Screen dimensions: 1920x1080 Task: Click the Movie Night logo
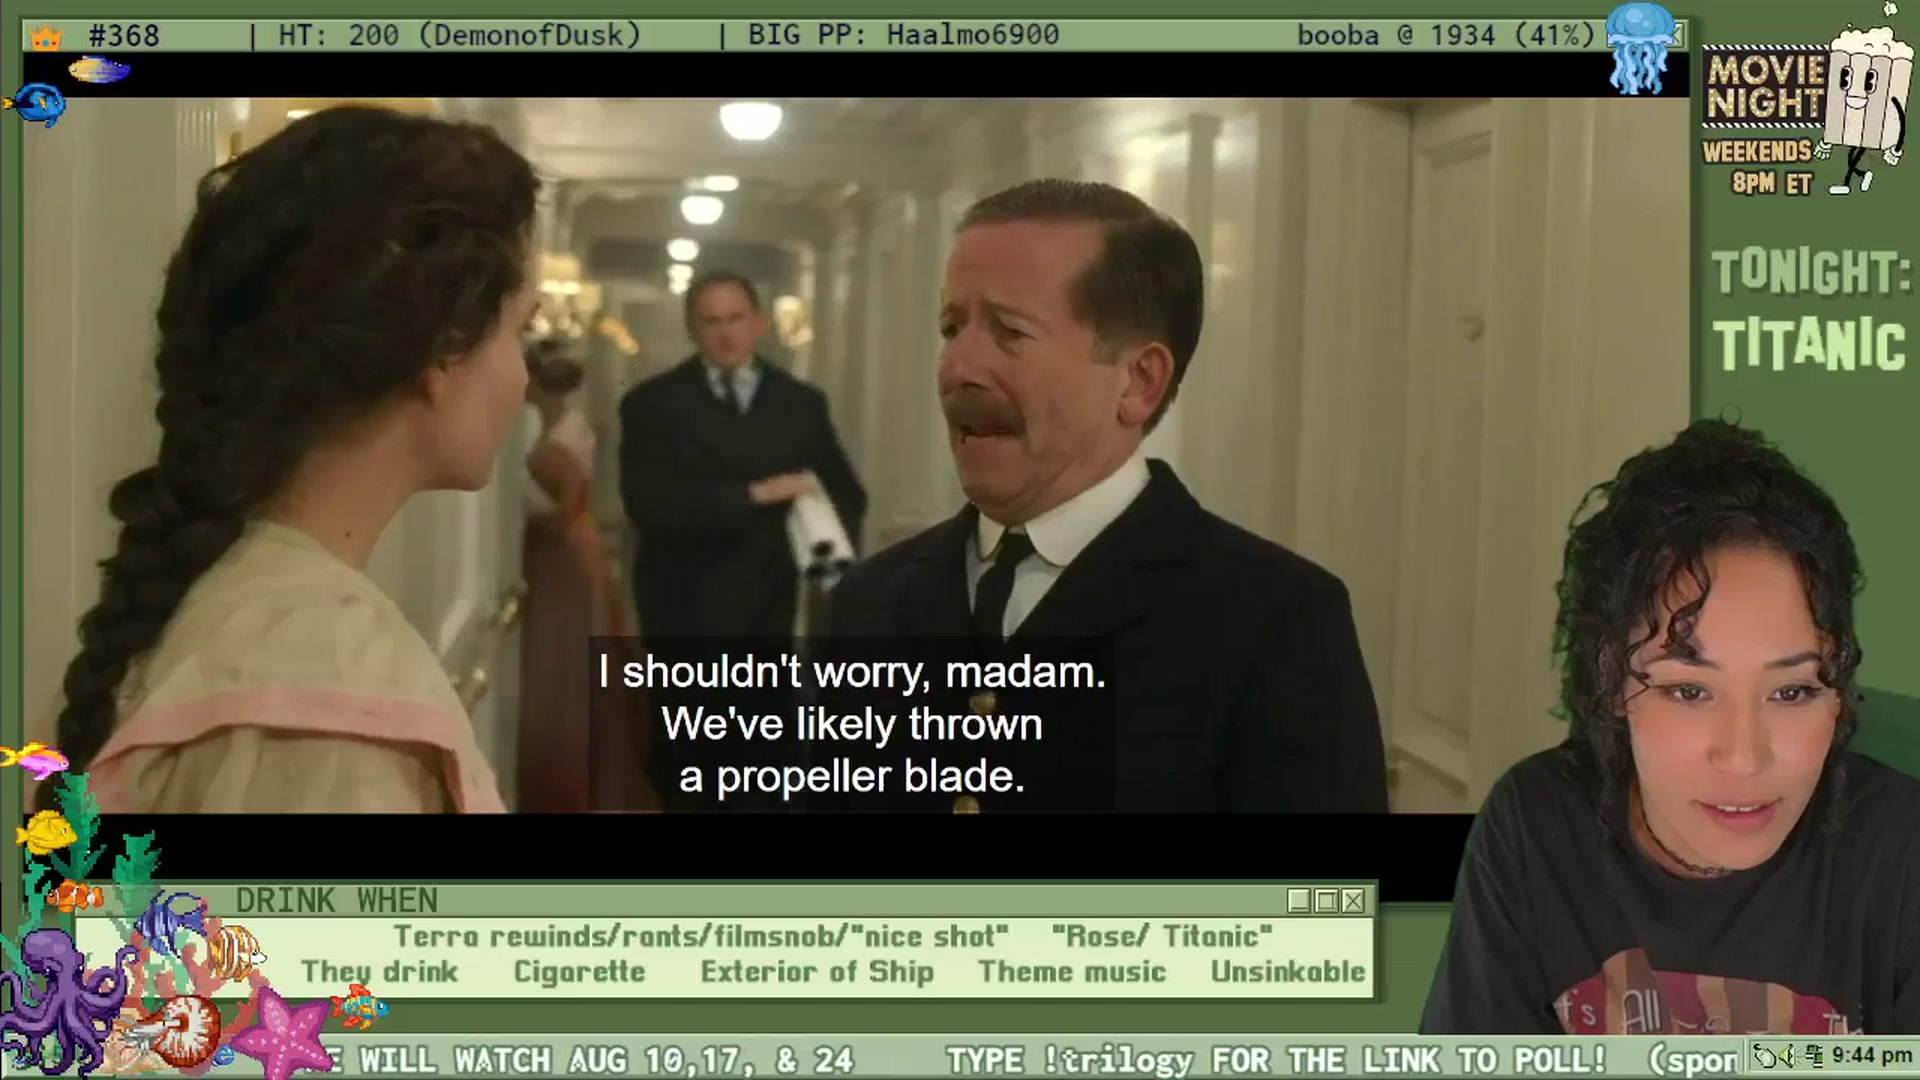[x=1764, y=88]
